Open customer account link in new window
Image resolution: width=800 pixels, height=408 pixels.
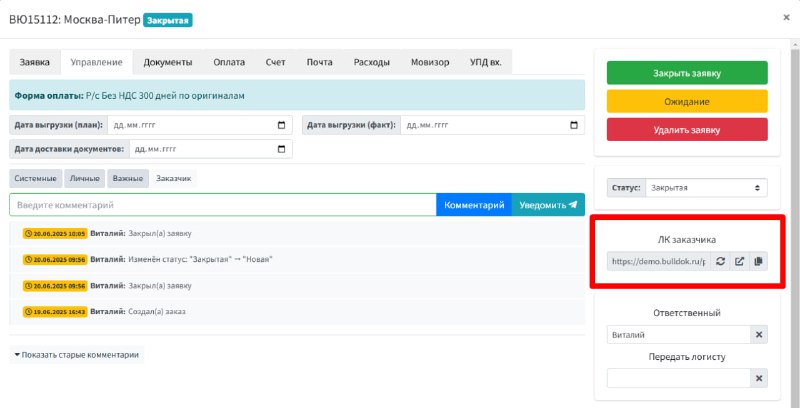[739, 261]
